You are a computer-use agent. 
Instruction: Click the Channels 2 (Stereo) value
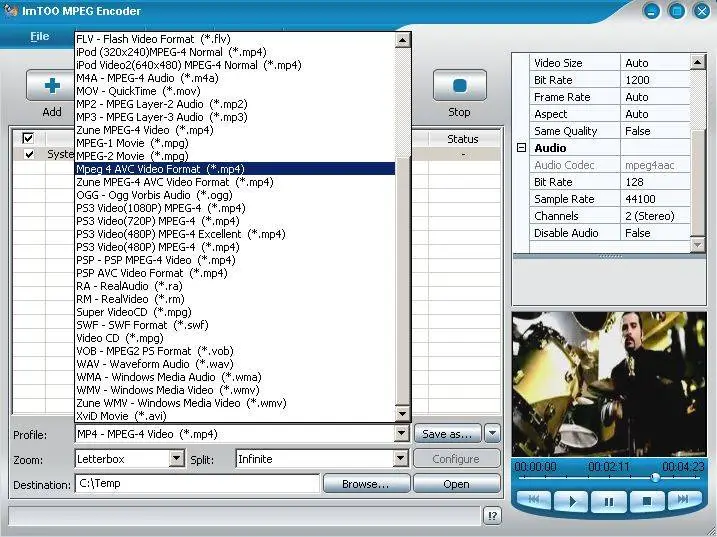(x=655, y=216)
